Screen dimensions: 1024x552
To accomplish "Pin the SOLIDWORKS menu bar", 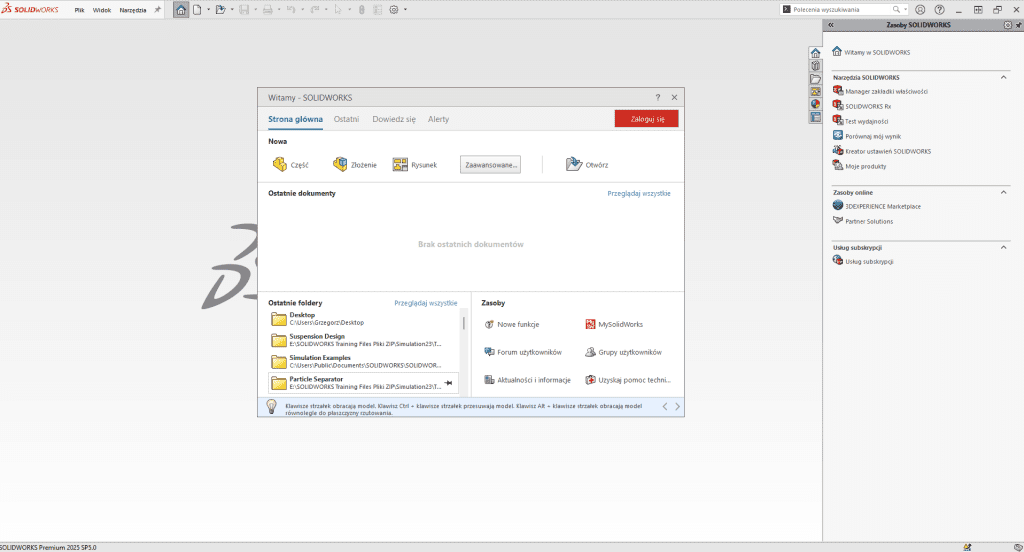I will click(x=157, y=9).
